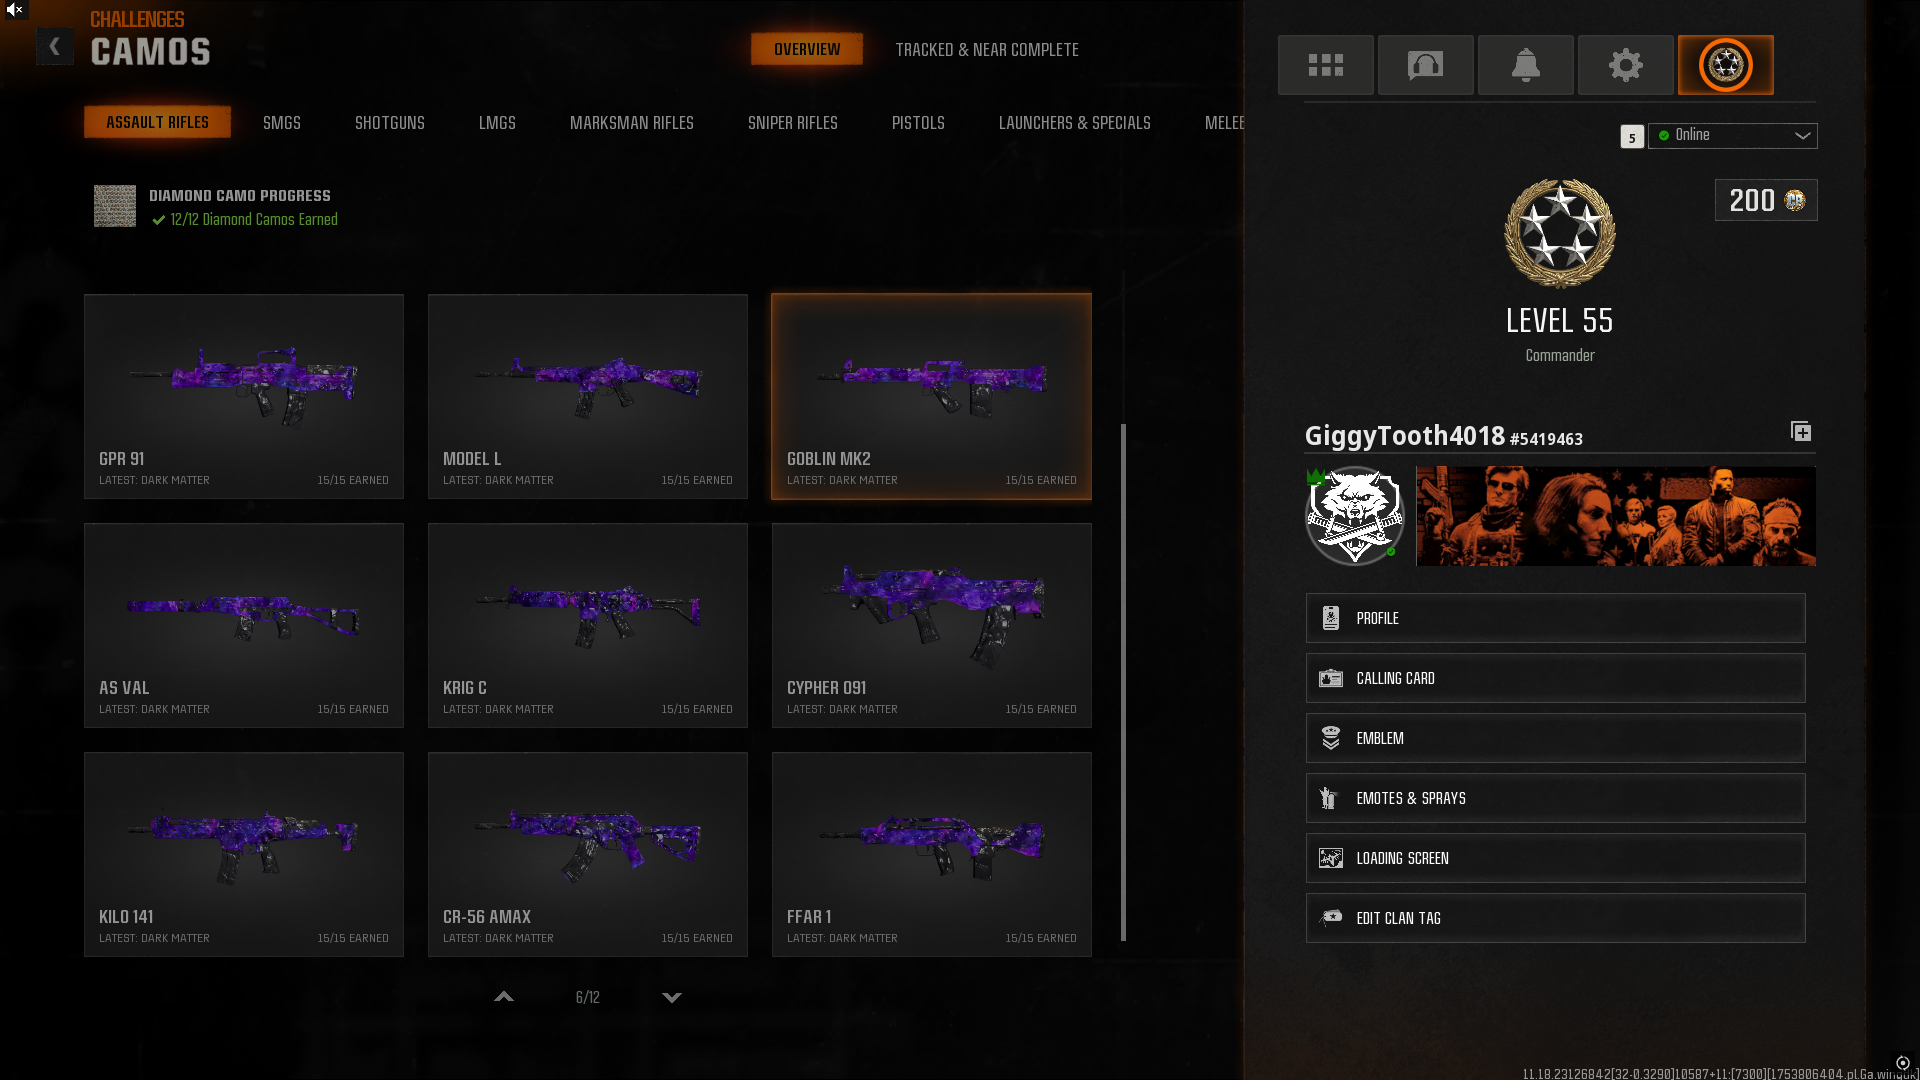Open the Krig C camo card
Image resolution: width=1920 pixels, height=1080 pixels.
[588, 625]
